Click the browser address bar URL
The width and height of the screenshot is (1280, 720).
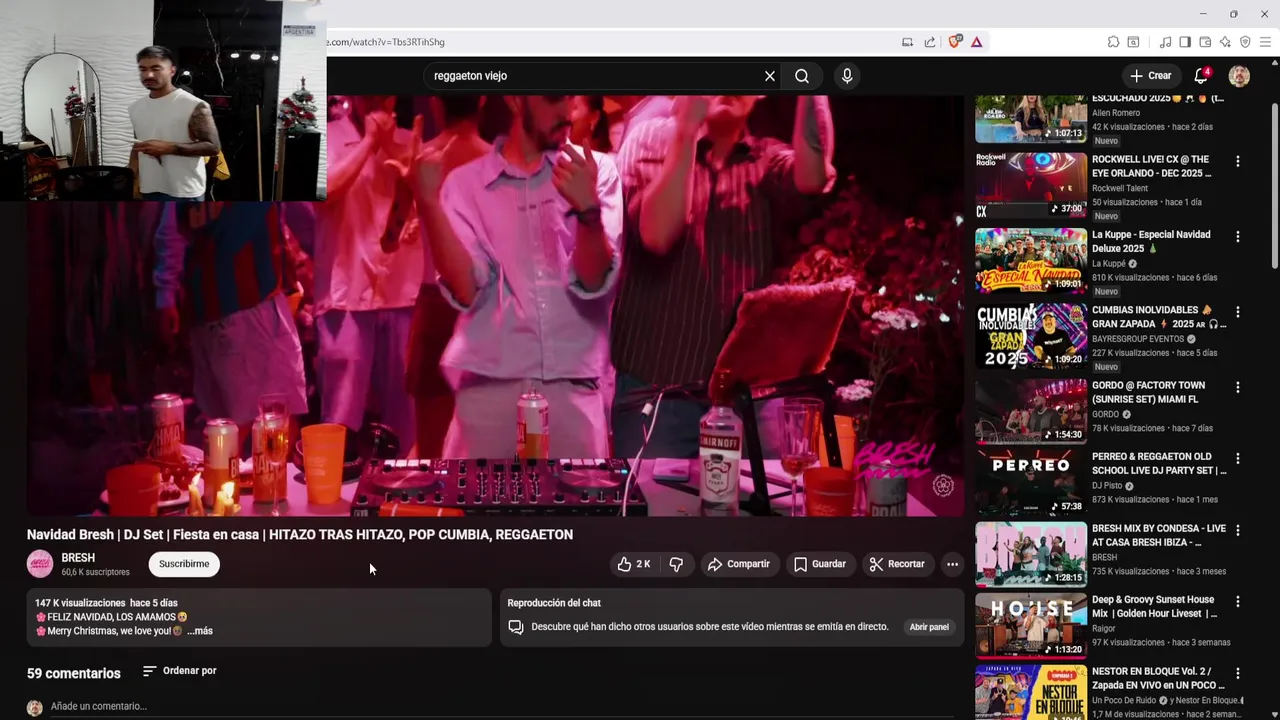coord(385,42)
